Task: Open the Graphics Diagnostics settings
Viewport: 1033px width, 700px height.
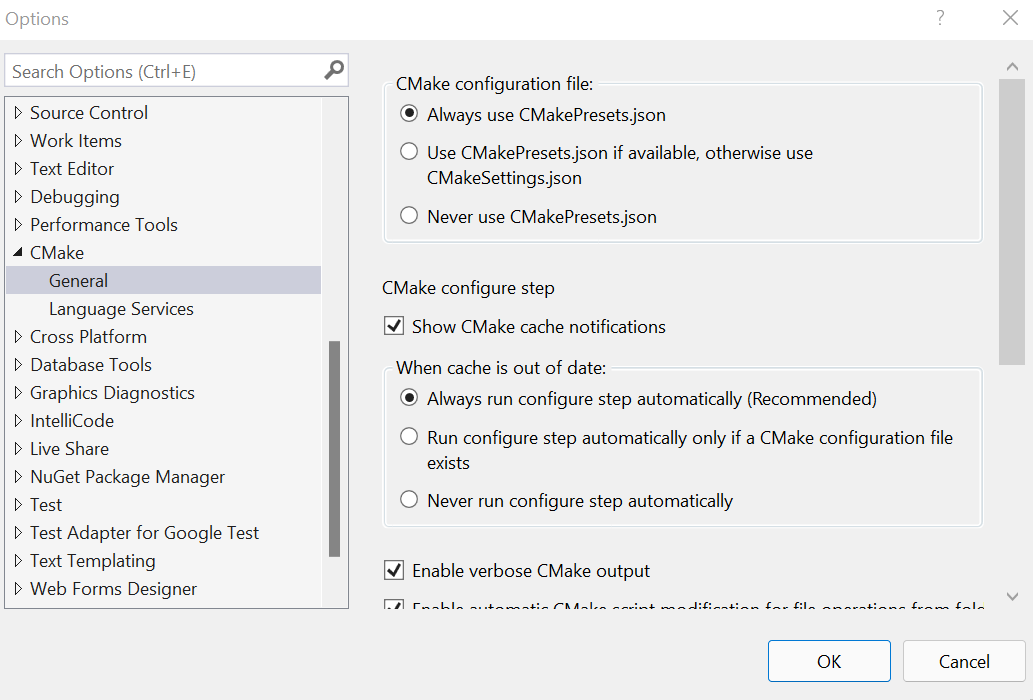Action: pos(111,392)
